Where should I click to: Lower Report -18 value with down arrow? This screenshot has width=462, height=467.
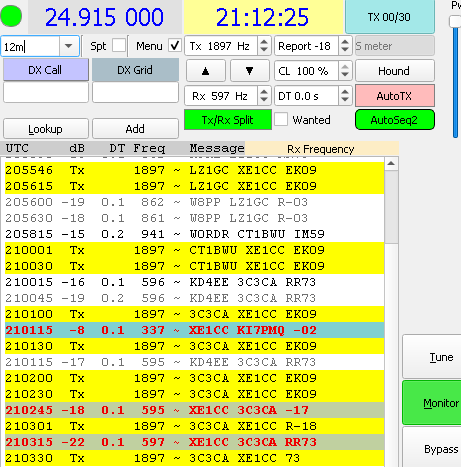[x=345, y=50]
